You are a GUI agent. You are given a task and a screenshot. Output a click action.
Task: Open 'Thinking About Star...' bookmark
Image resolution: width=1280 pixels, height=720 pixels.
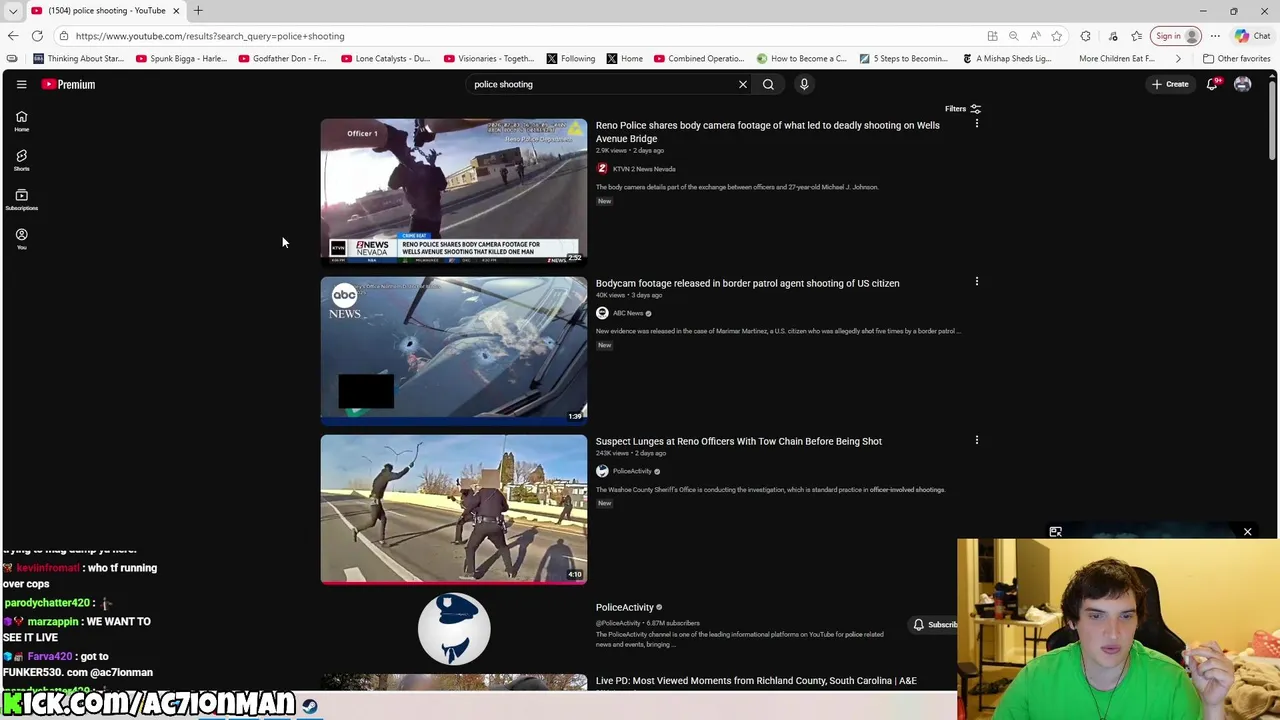coord(79,58)
